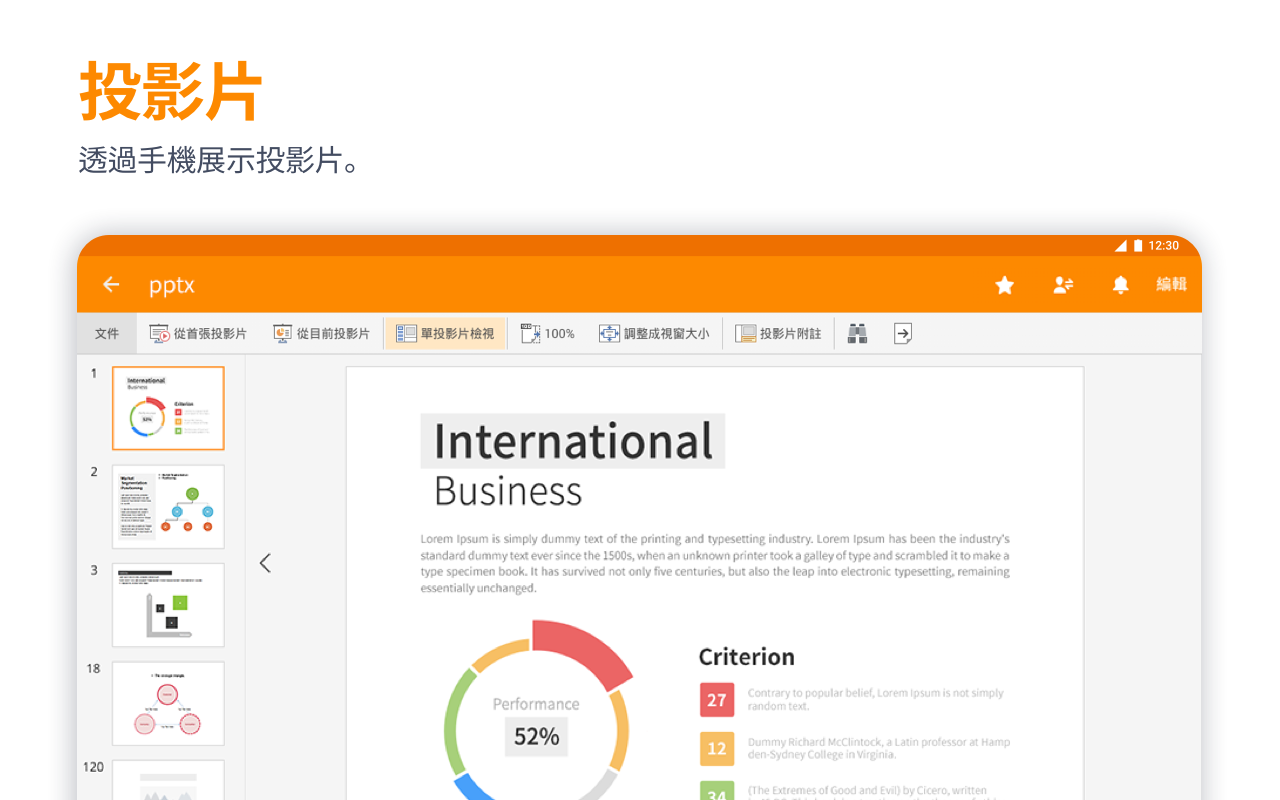The width and height of the screenshot is (1280, 800).
Task: Click the Criterion heading
Action: (x=747, y=657)
